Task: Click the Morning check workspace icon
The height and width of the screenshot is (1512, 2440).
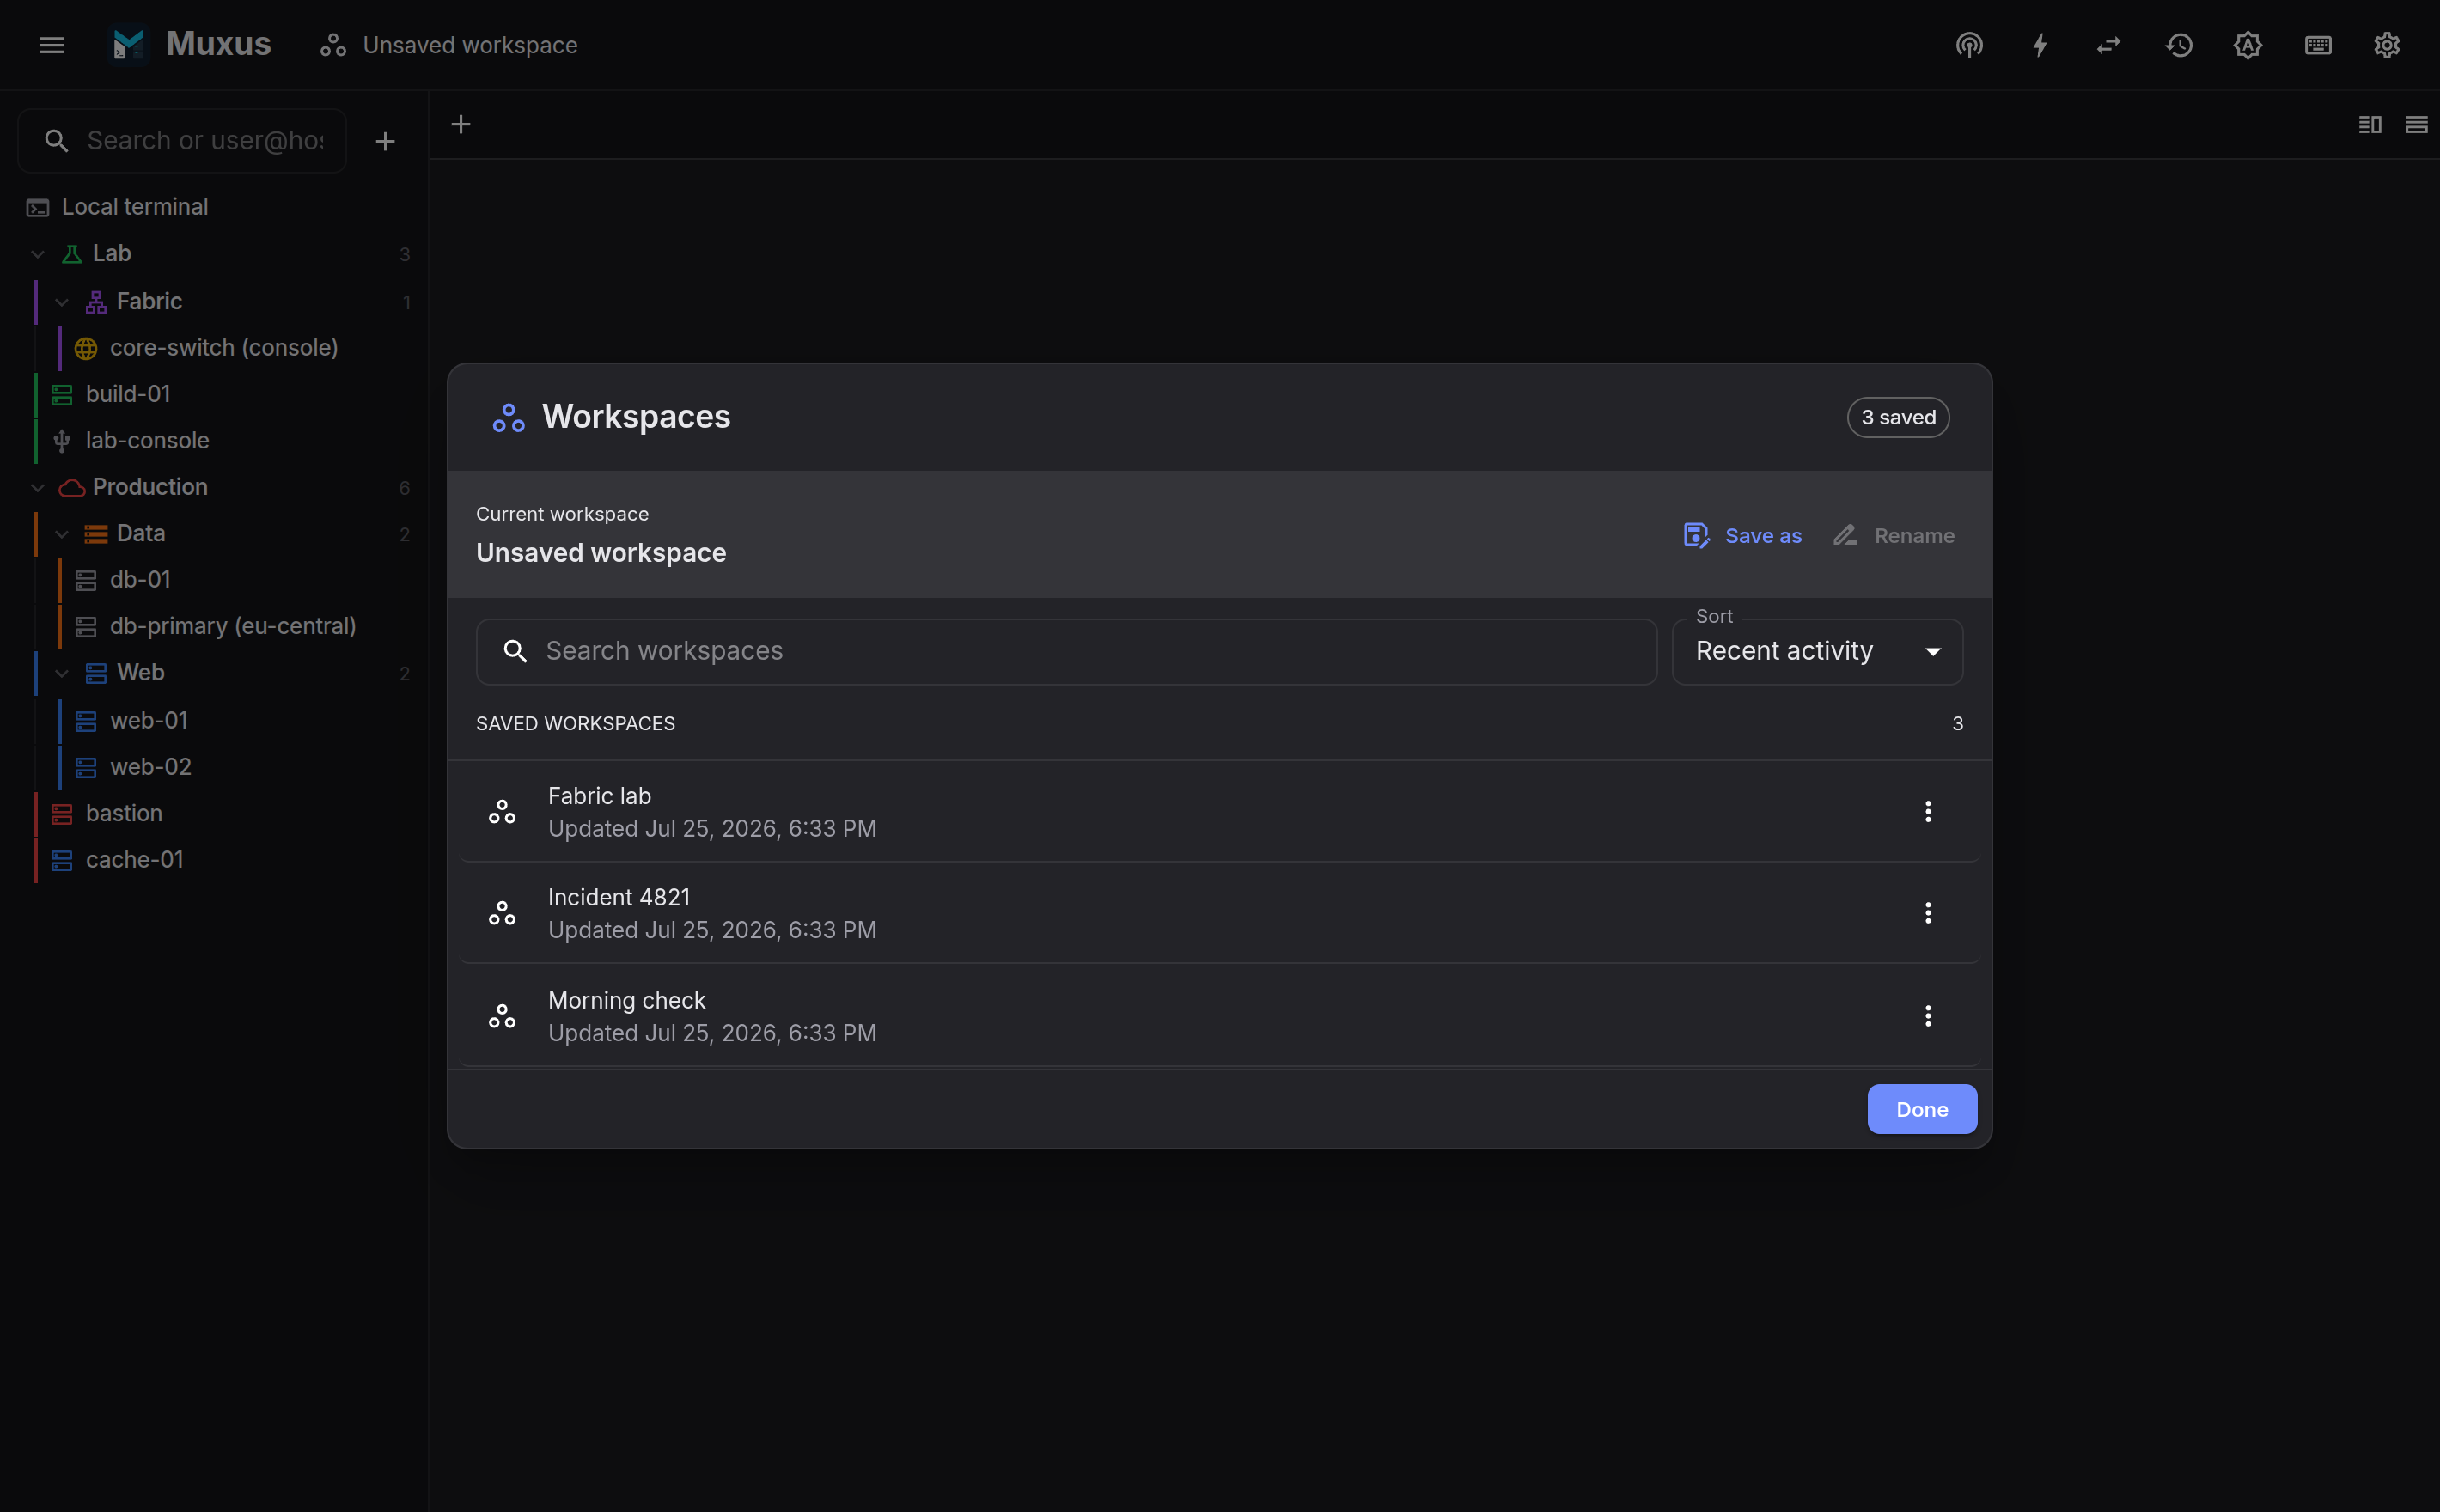Action: click(x=502, y=1016)
